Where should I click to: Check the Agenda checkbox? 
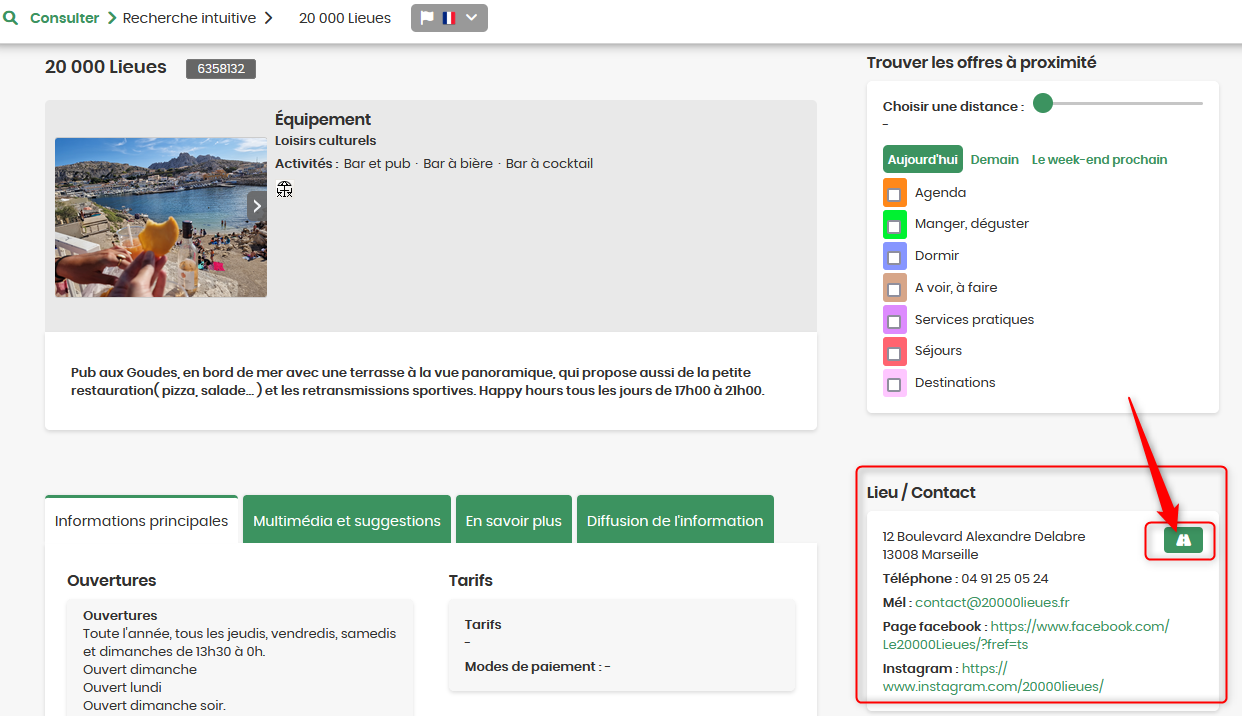pyautogui.click(x=894, y=194)
